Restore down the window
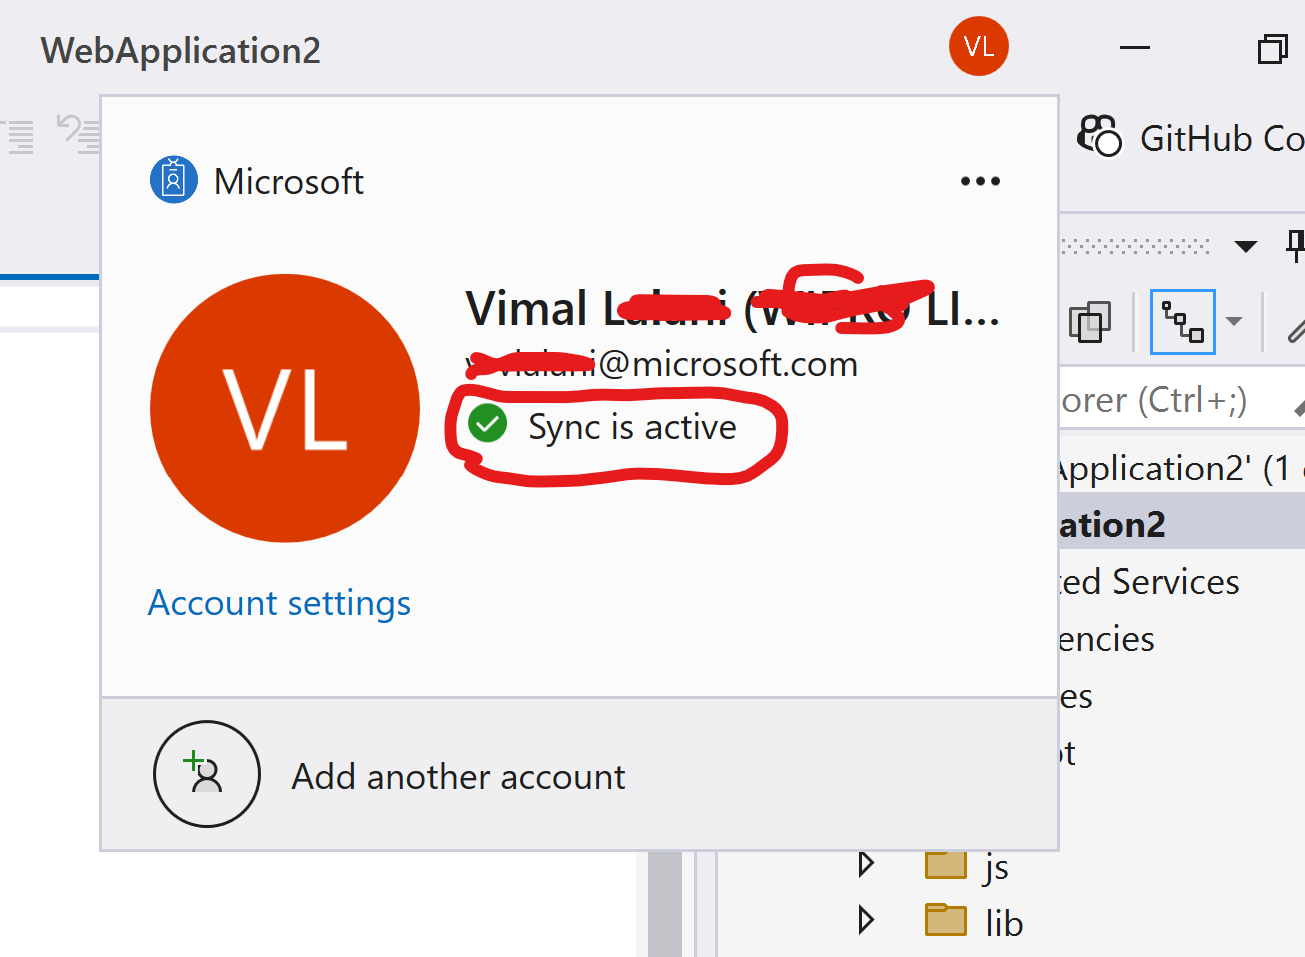Viewport: 1305px width, 957px height. coord(1272,48)
